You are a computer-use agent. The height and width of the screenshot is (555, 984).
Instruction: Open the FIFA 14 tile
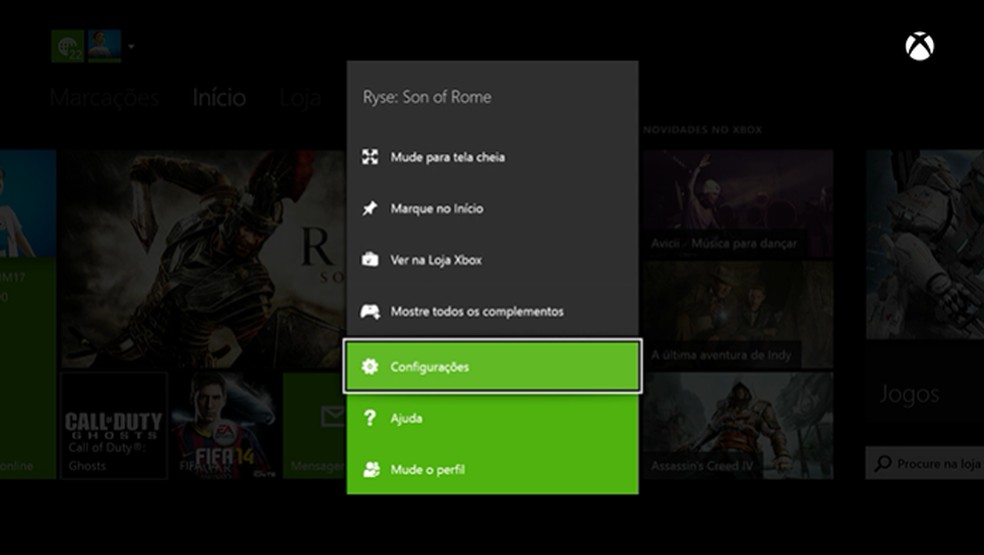coord(225,426)
